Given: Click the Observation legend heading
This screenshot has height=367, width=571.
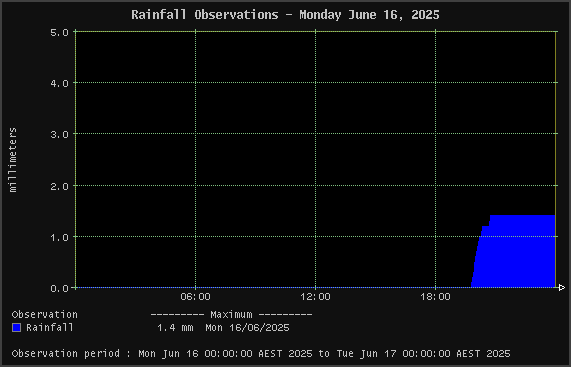Looking at the screenshot, I should coord(44,315).
